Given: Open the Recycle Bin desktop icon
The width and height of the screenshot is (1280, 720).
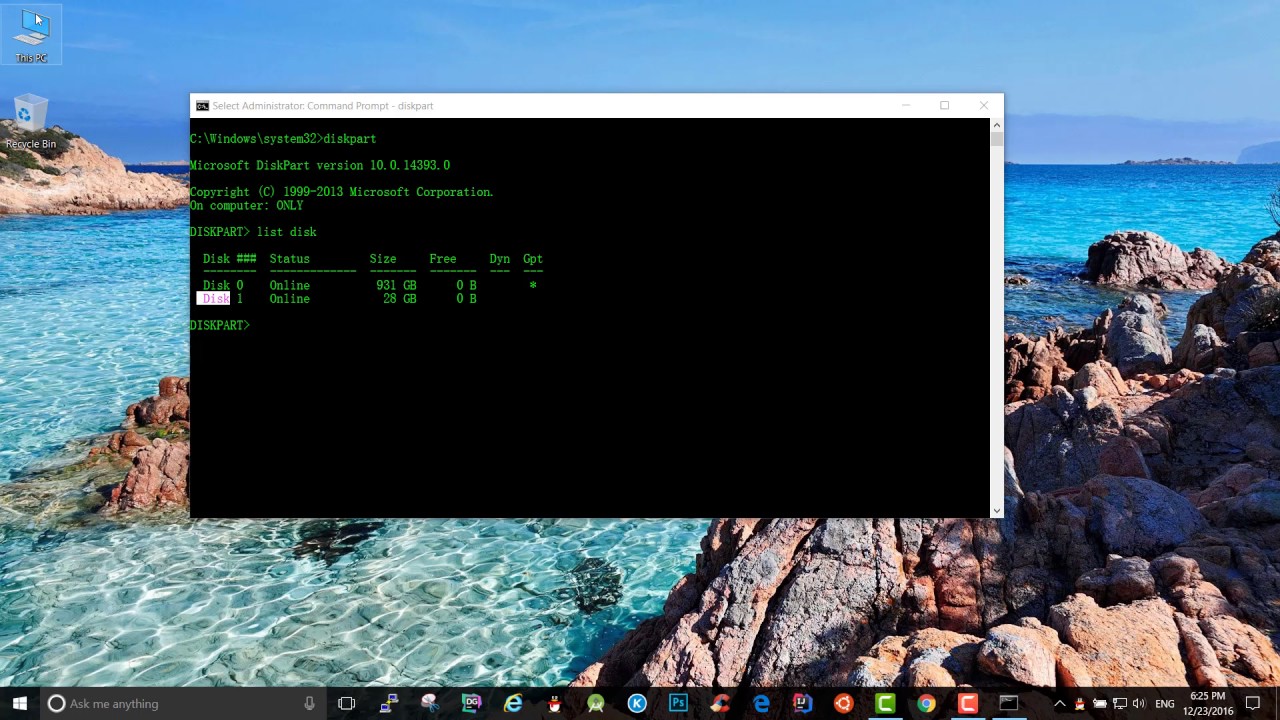Looking at the screenshot, I should (x=31, y=122).
